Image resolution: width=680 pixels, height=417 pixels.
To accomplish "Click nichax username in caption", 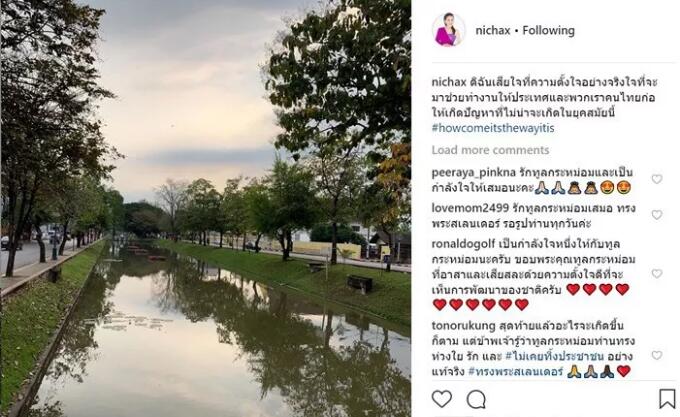I will (449, 82).
